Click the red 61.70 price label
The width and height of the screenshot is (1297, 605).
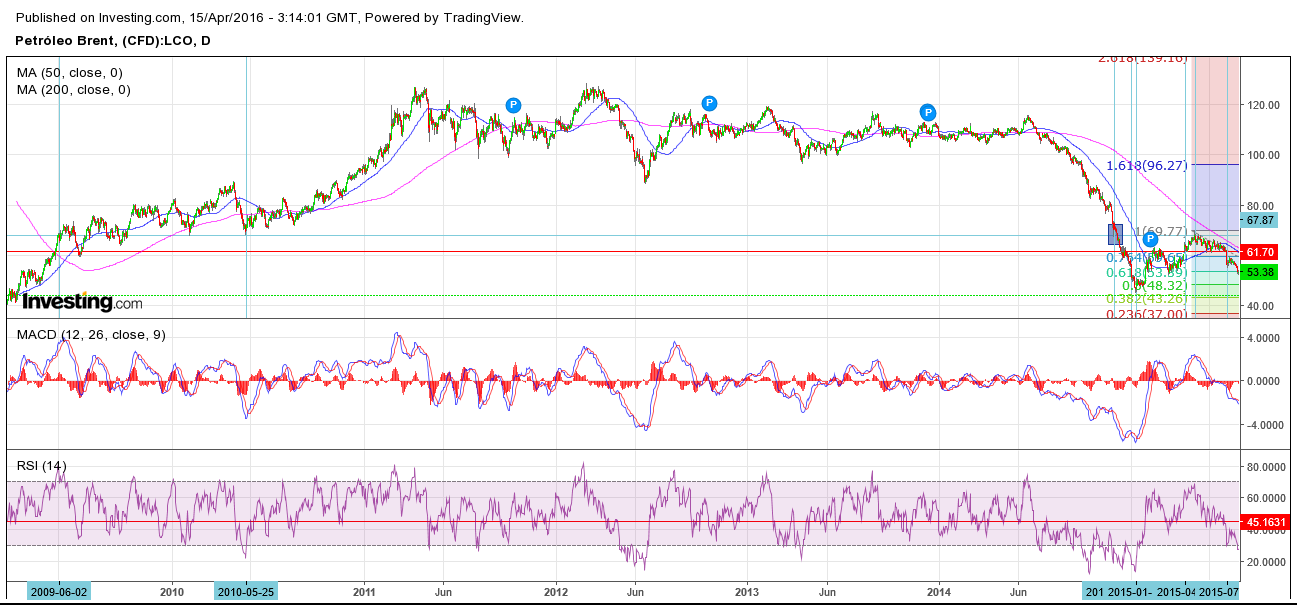point(1258,252)
